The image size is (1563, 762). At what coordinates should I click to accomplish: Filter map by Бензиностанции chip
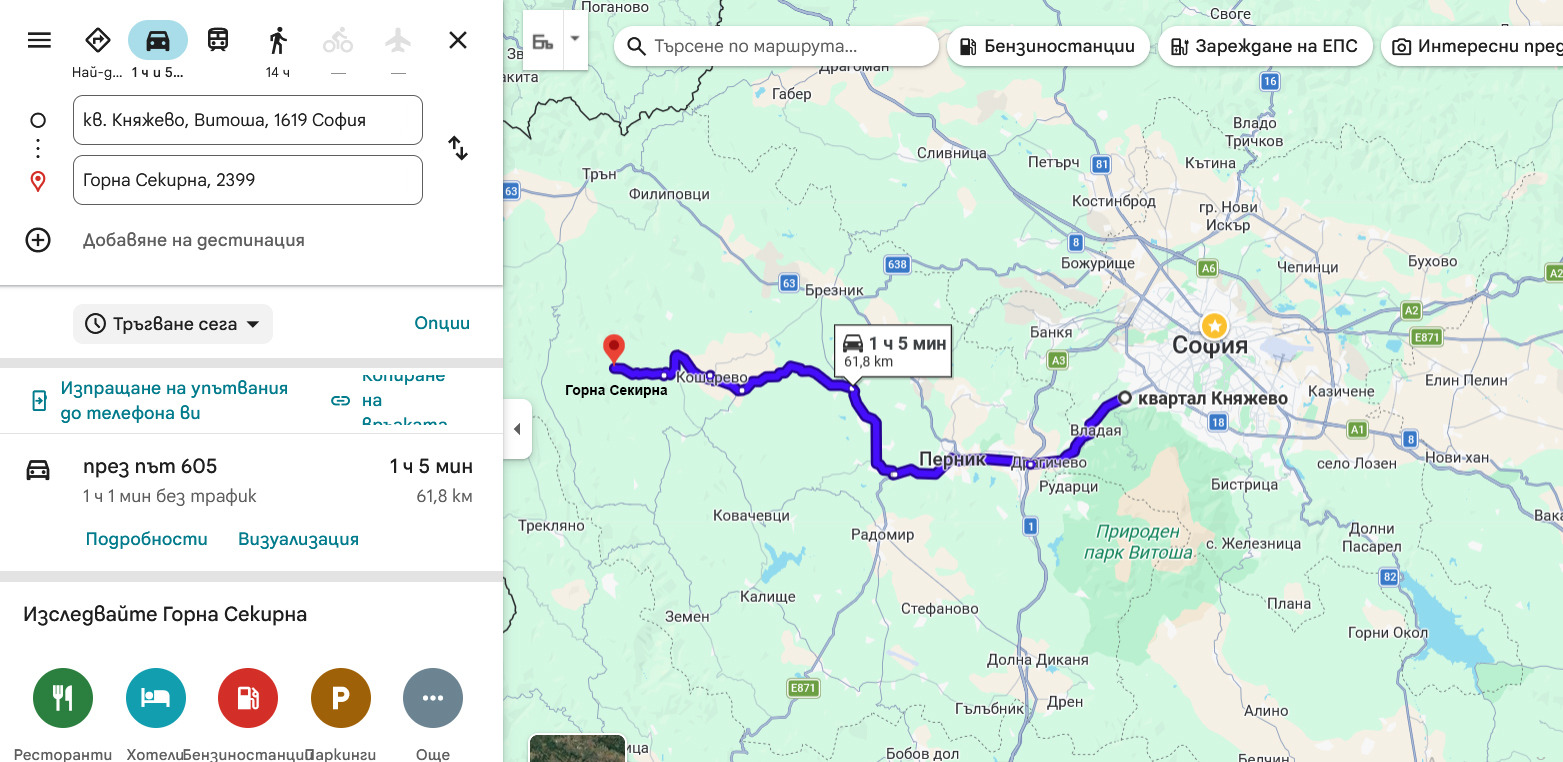[x=1047, y=46]
